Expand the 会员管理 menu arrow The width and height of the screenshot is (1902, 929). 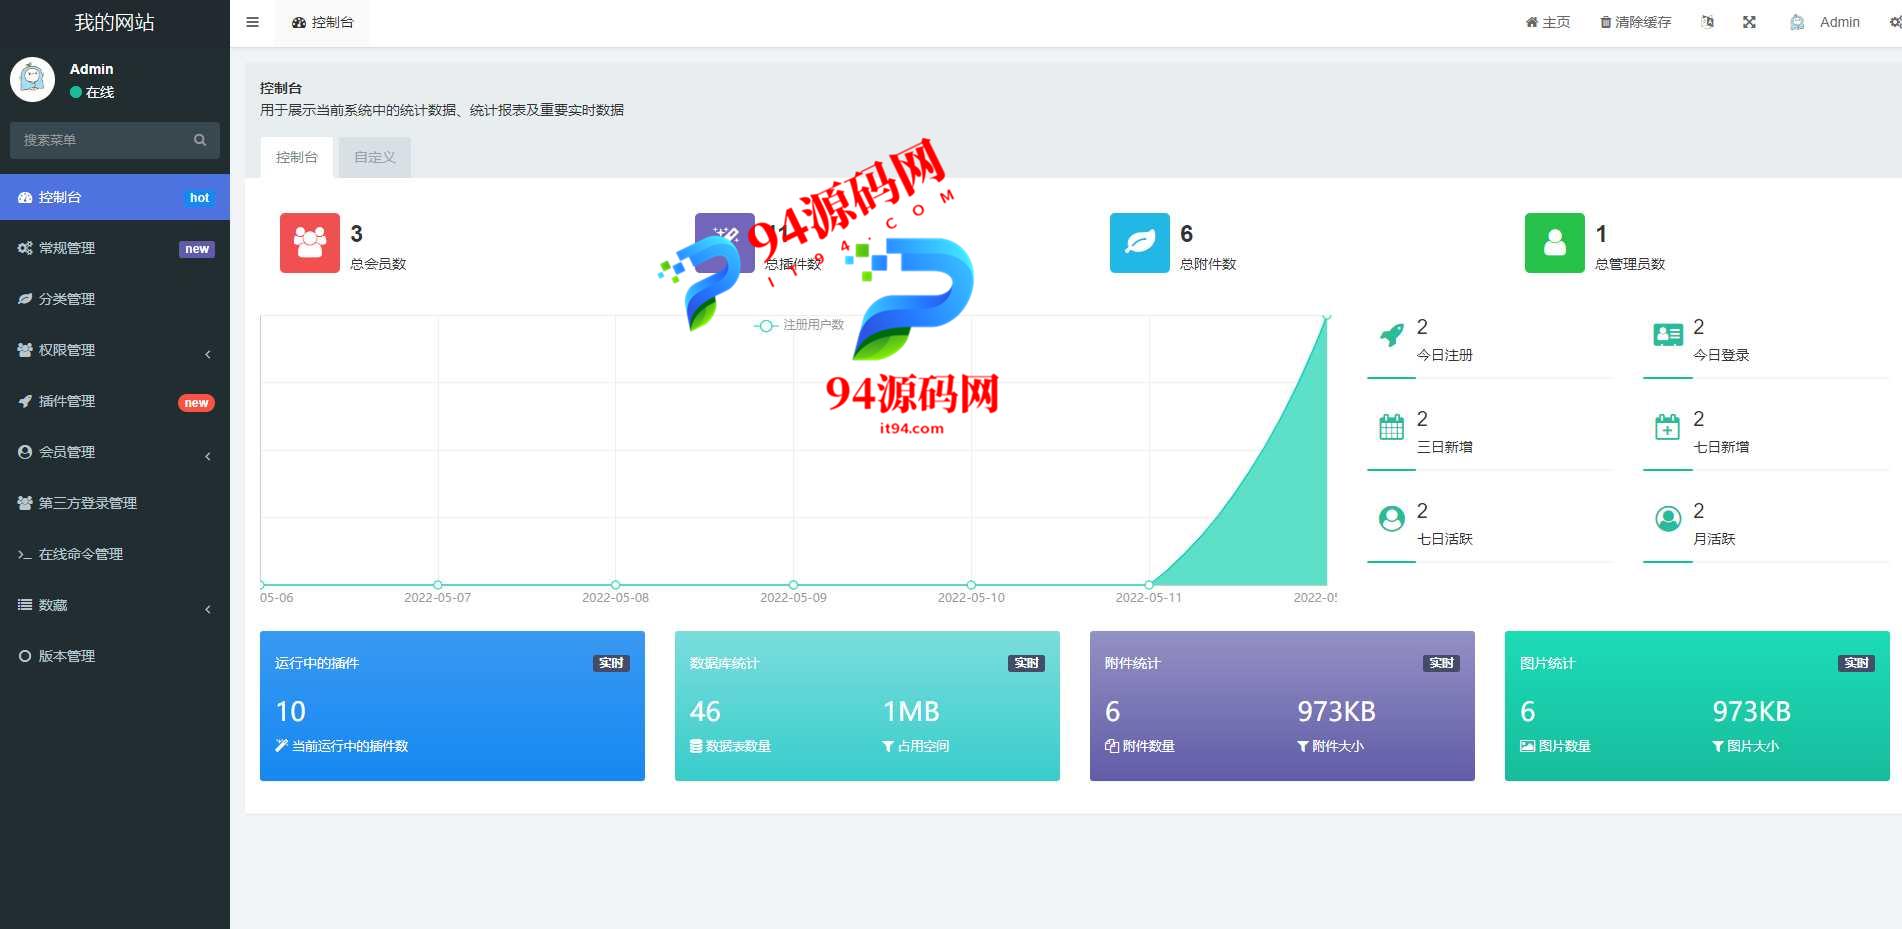pos(208,456)
